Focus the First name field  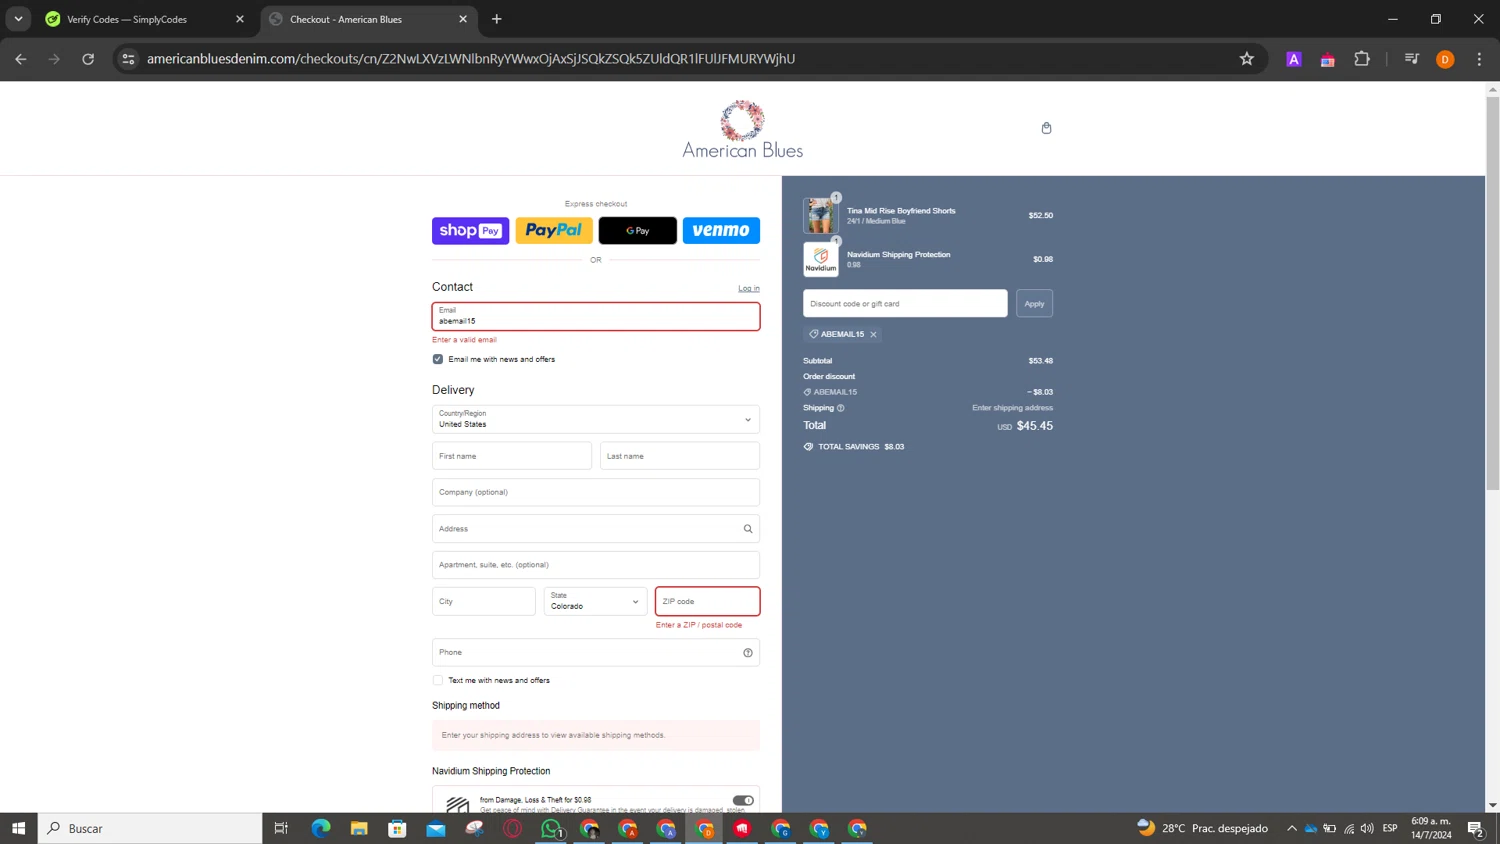tap(512, 456)
